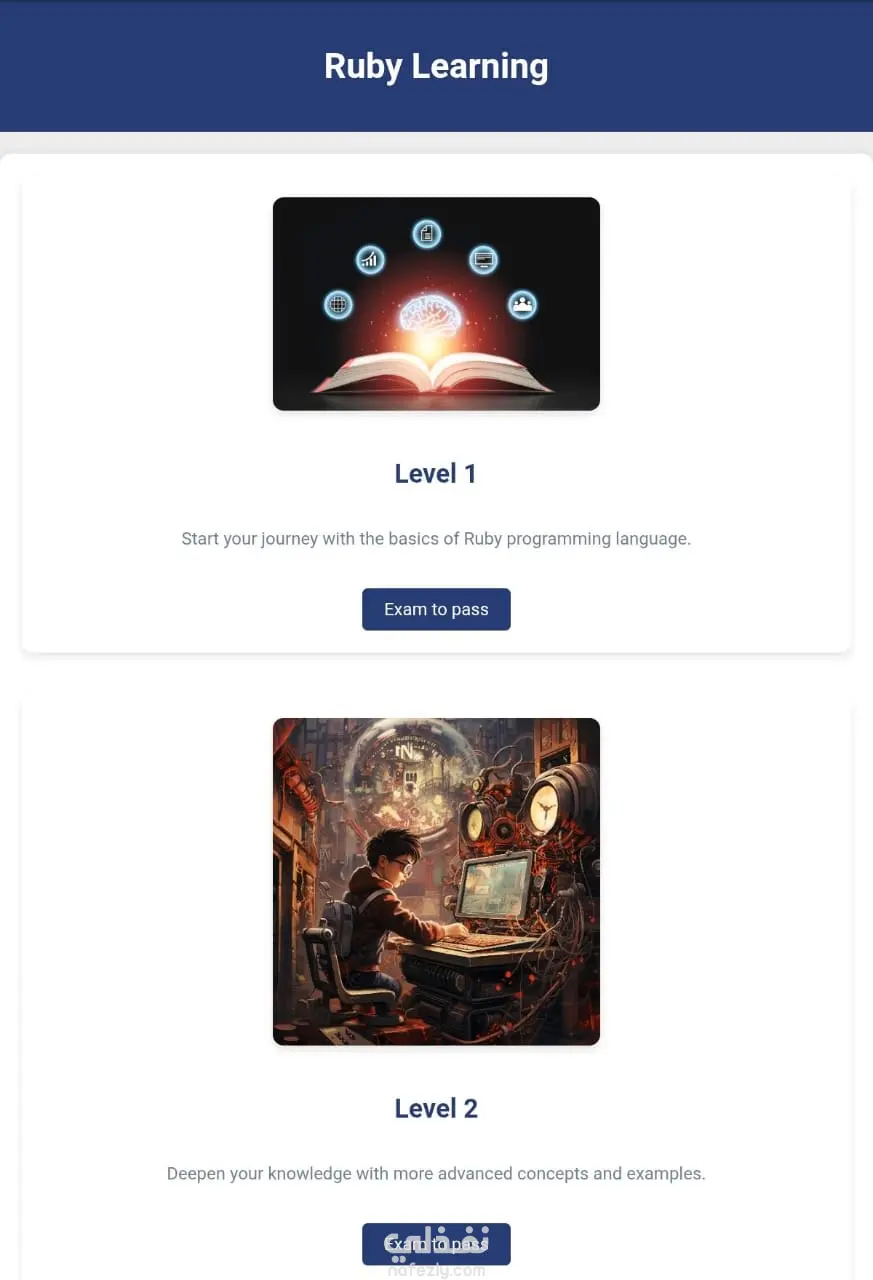Click the round gauge dial in Level 2 image
Viewport: 873px width, 1280px height.
[x=543, y=806]
